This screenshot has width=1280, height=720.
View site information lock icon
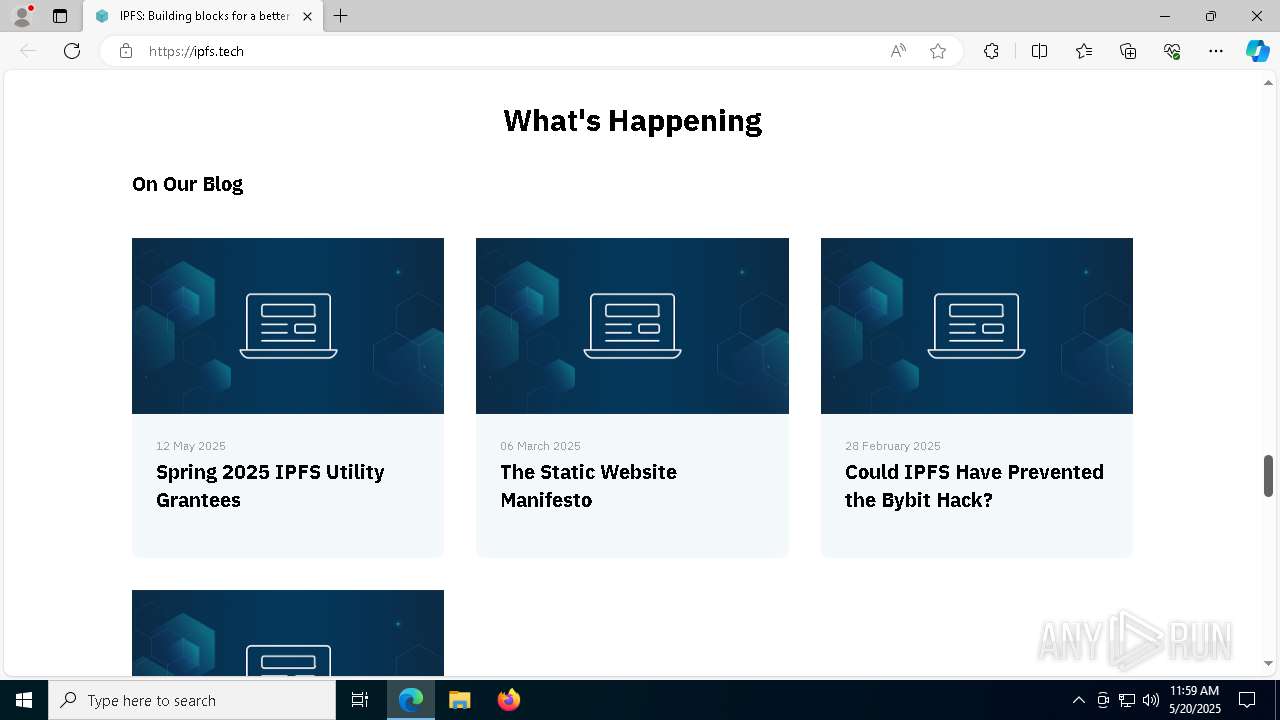coord(125,51)
